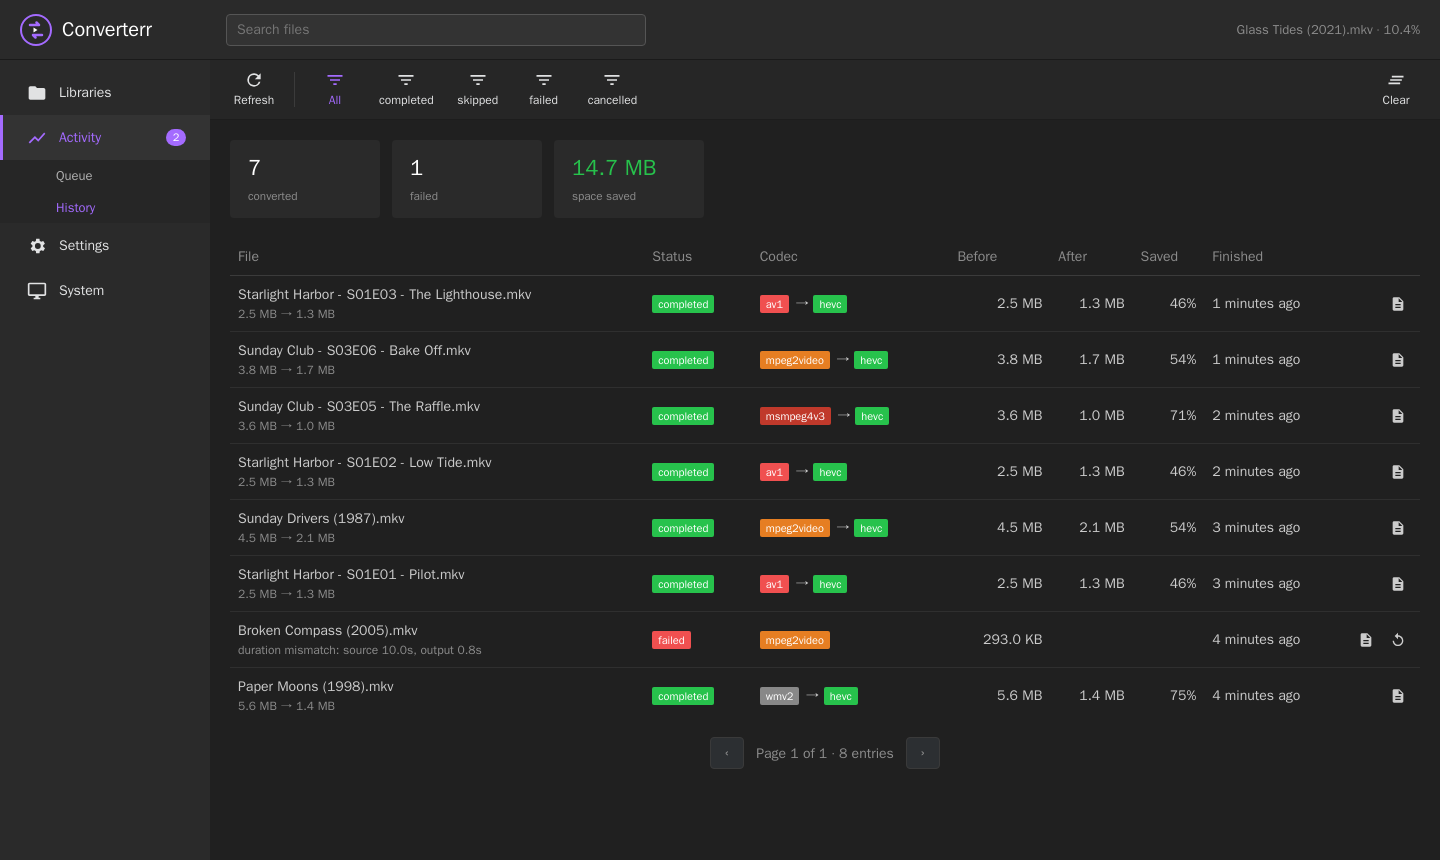
Task: Filter history by failed status
Action: point(544,89)
